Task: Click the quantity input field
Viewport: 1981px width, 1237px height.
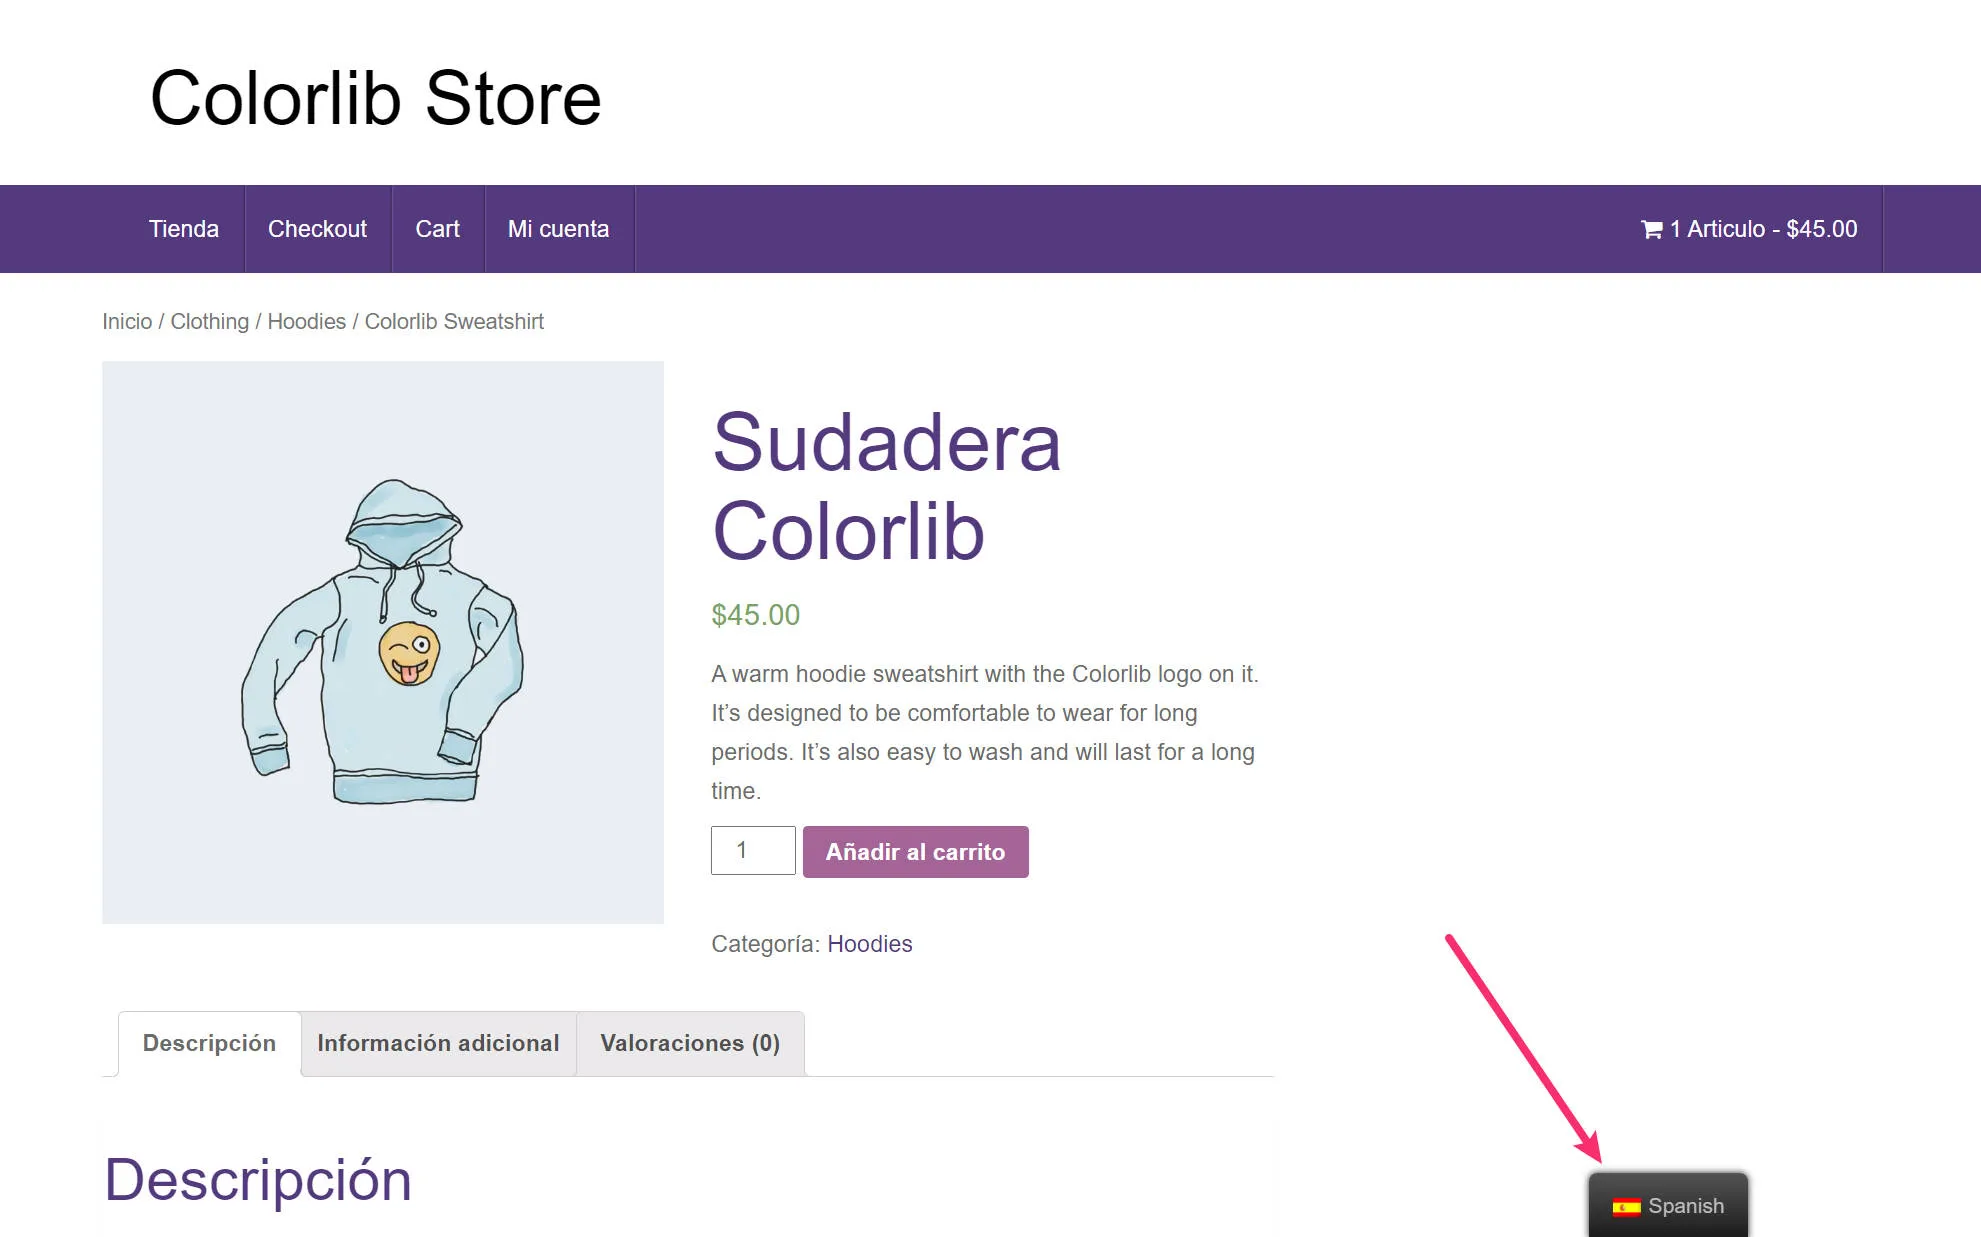Action: tap(751, 849)
